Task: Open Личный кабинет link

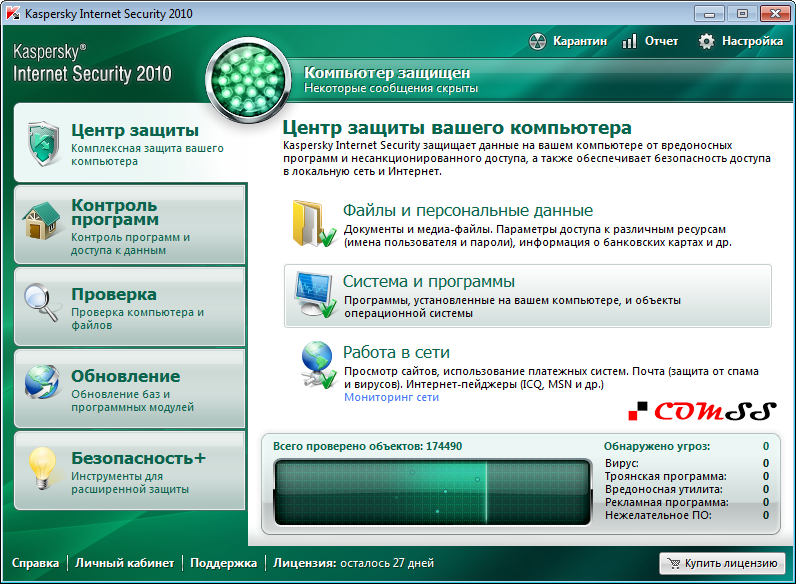Action: [124, 563]
